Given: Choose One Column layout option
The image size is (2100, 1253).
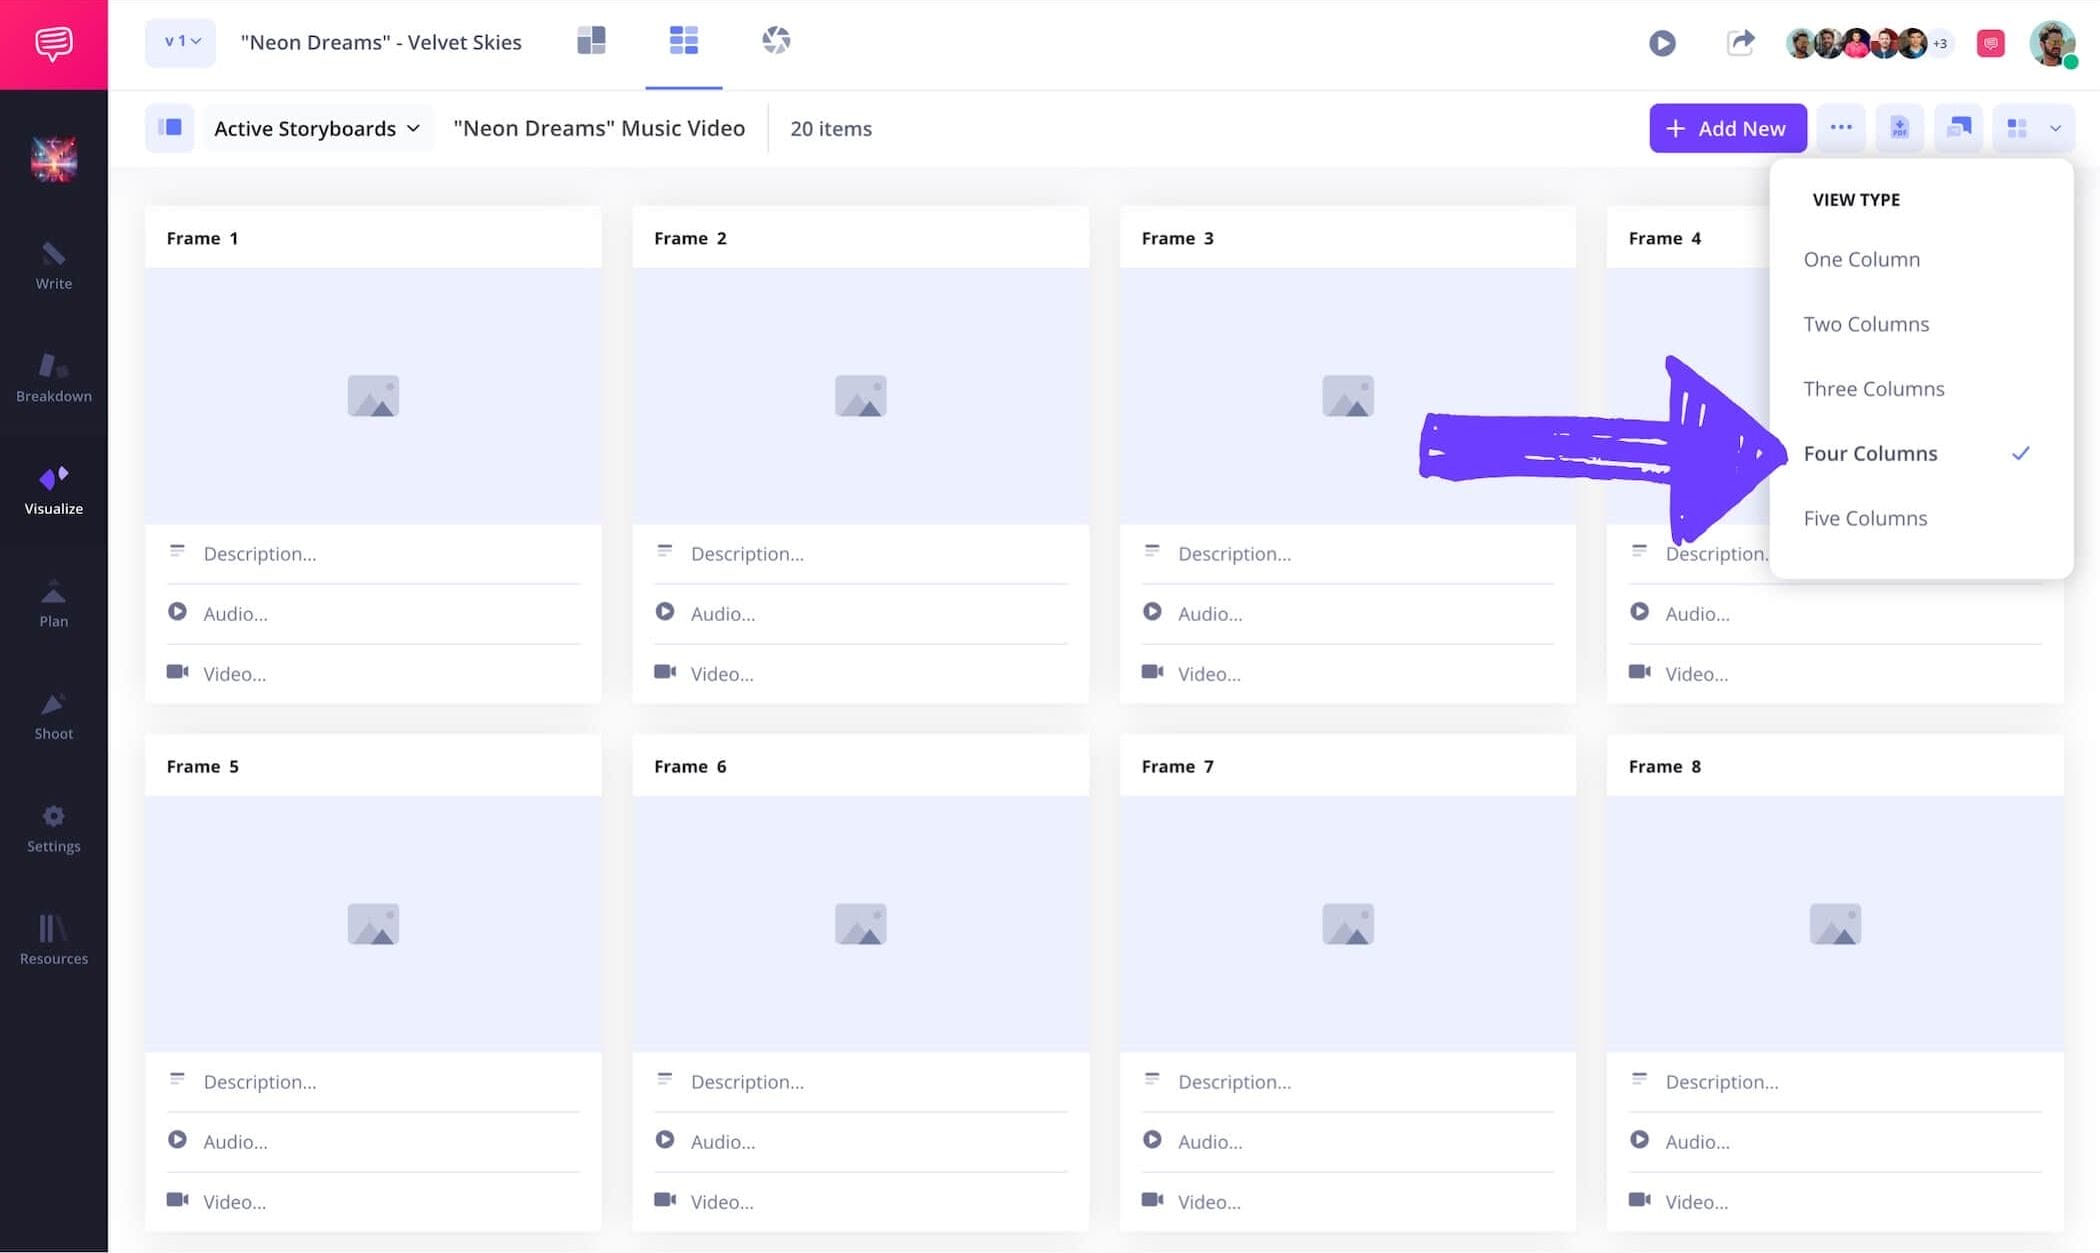Looking at the screenshot, I should [1861, 259].
